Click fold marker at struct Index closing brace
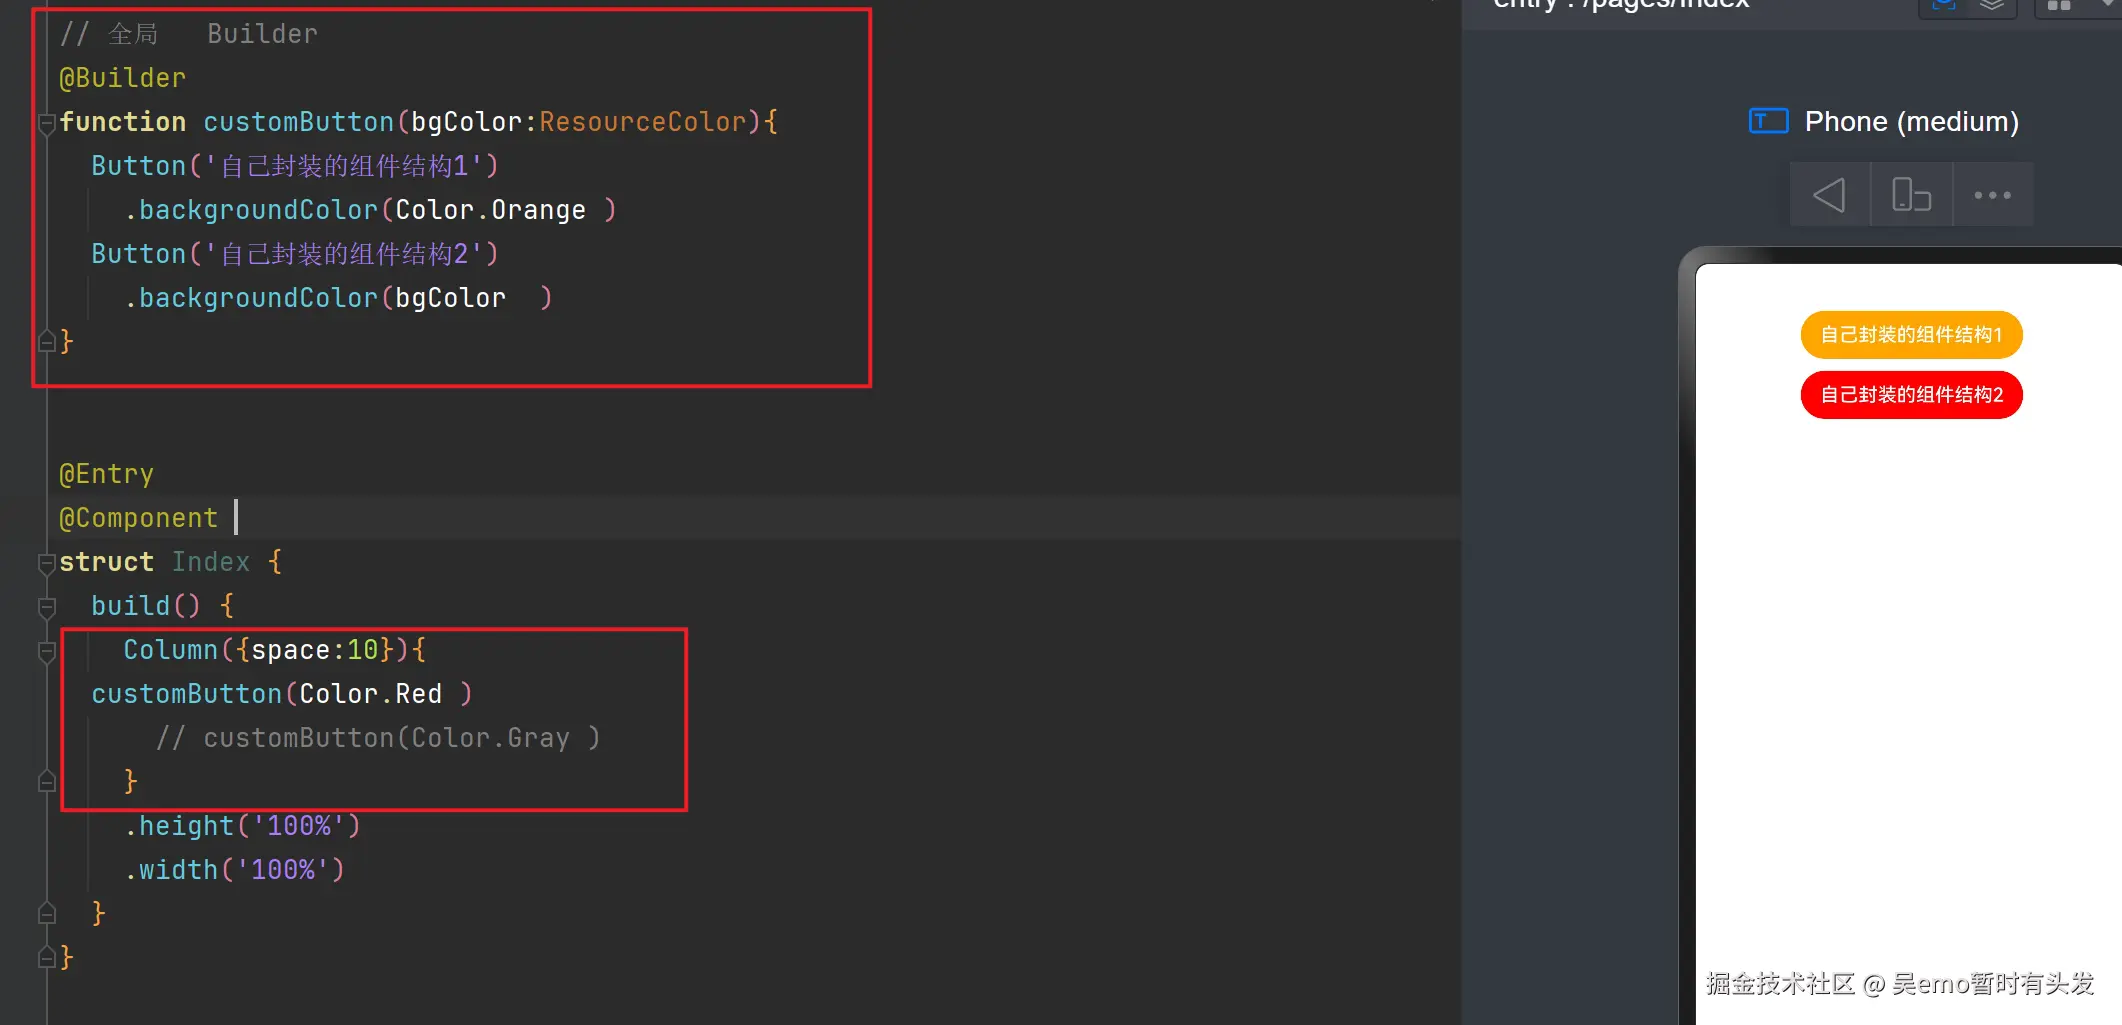This screenshot has height=1025, width=2122. (46, 957)
